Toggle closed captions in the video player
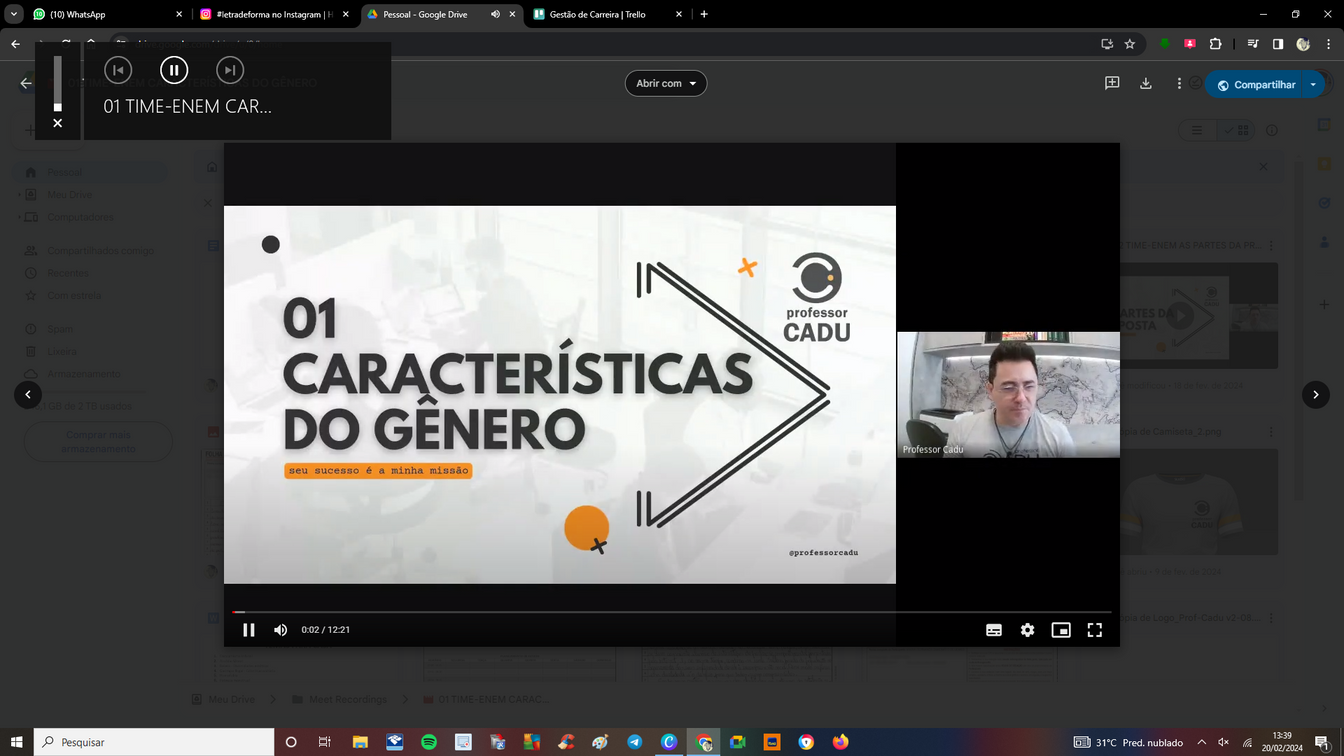 [x=994, y=630]
